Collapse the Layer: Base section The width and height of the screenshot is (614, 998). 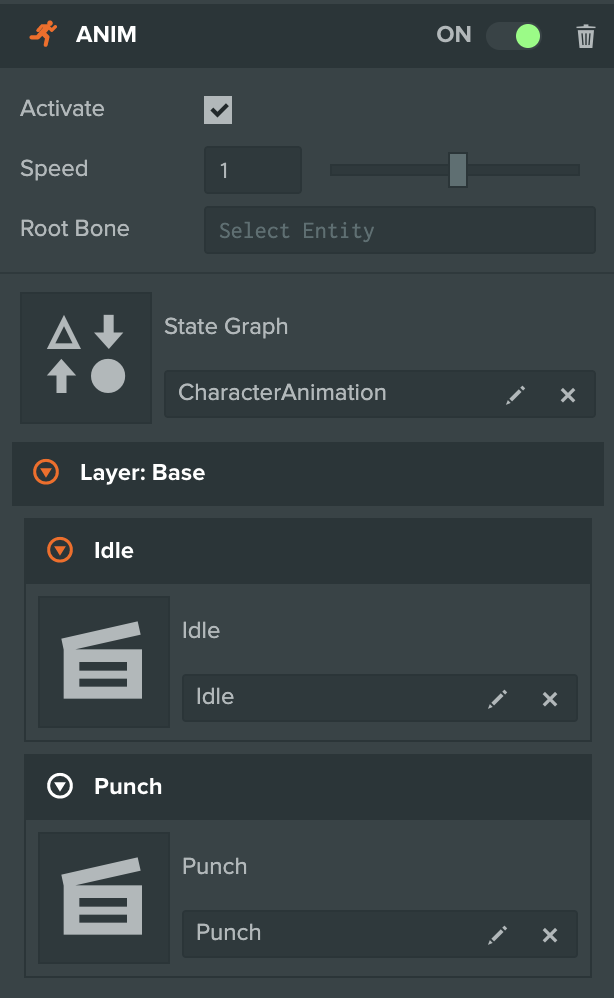coord(46,473)
